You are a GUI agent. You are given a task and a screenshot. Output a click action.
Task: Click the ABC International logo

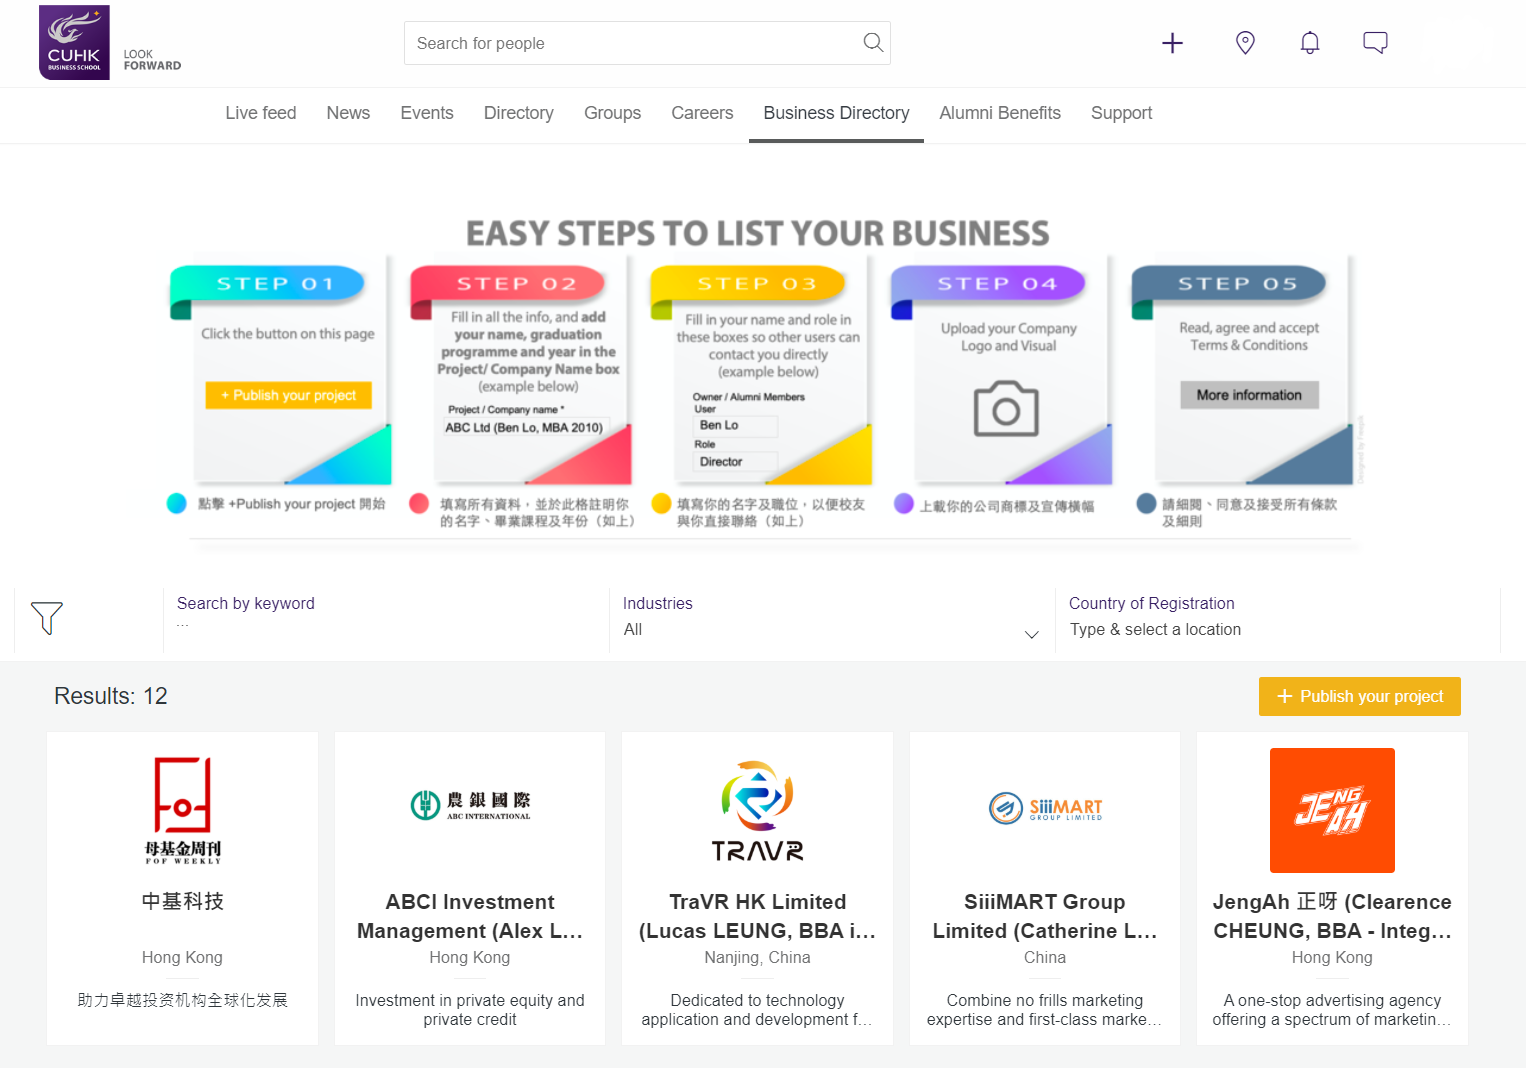point(470,805)
